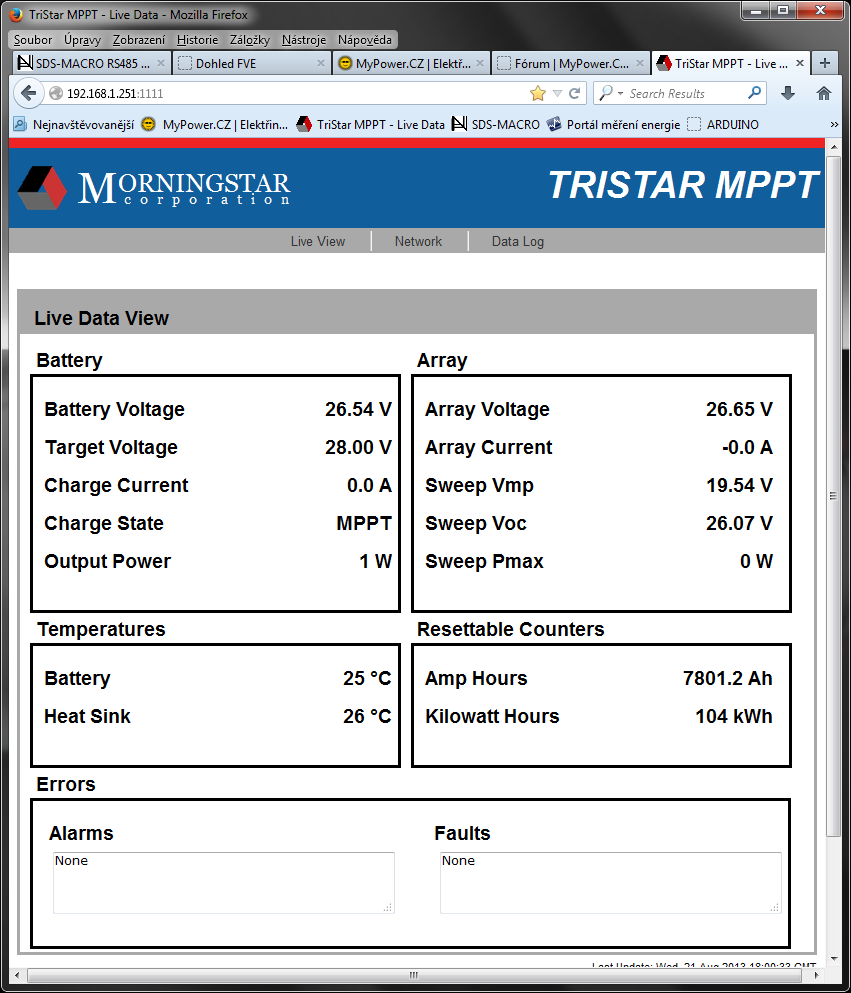Open the Live View page link
Screen dimensions: 851x993
tap(318, 241)
